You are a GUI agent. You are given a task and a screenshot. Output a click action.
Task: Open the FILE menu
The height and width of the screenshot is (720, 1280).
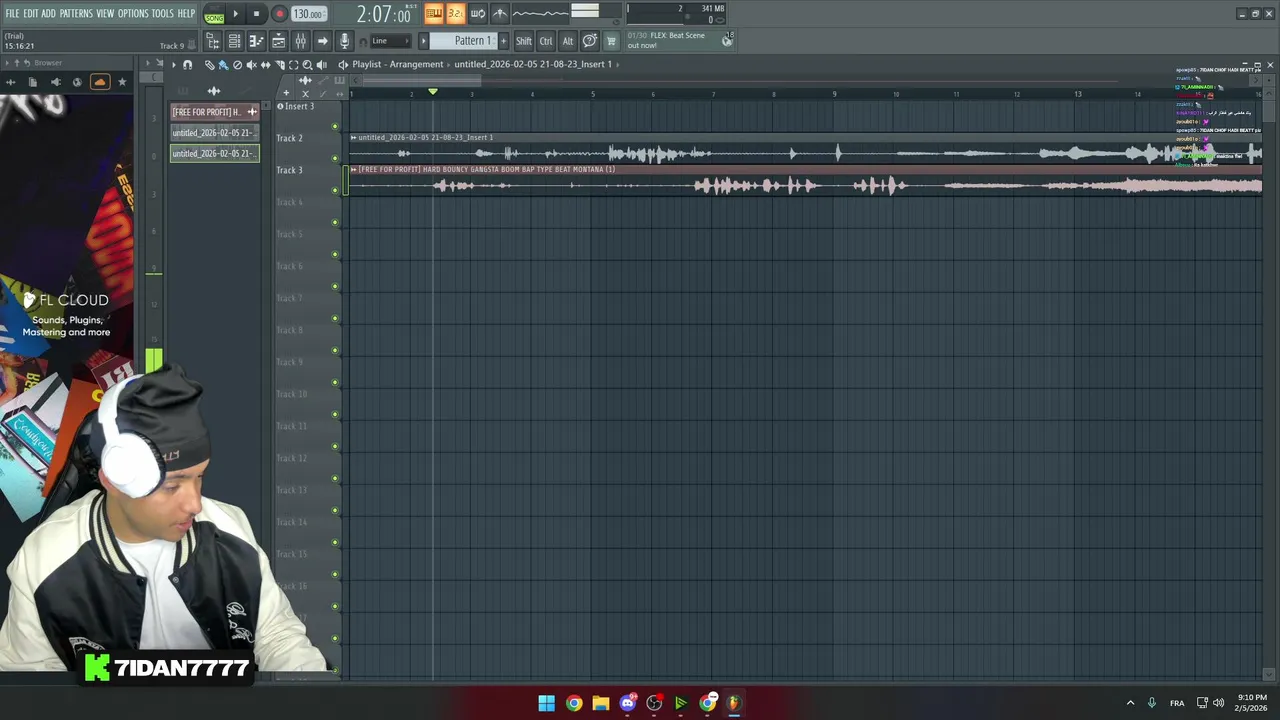[x=12, y=13]
